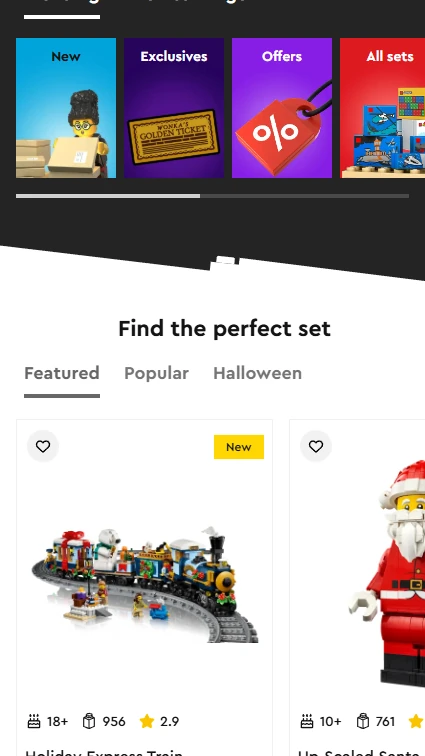
Task: Open the Offers percent tag tile
Action: tap(282, 108)
